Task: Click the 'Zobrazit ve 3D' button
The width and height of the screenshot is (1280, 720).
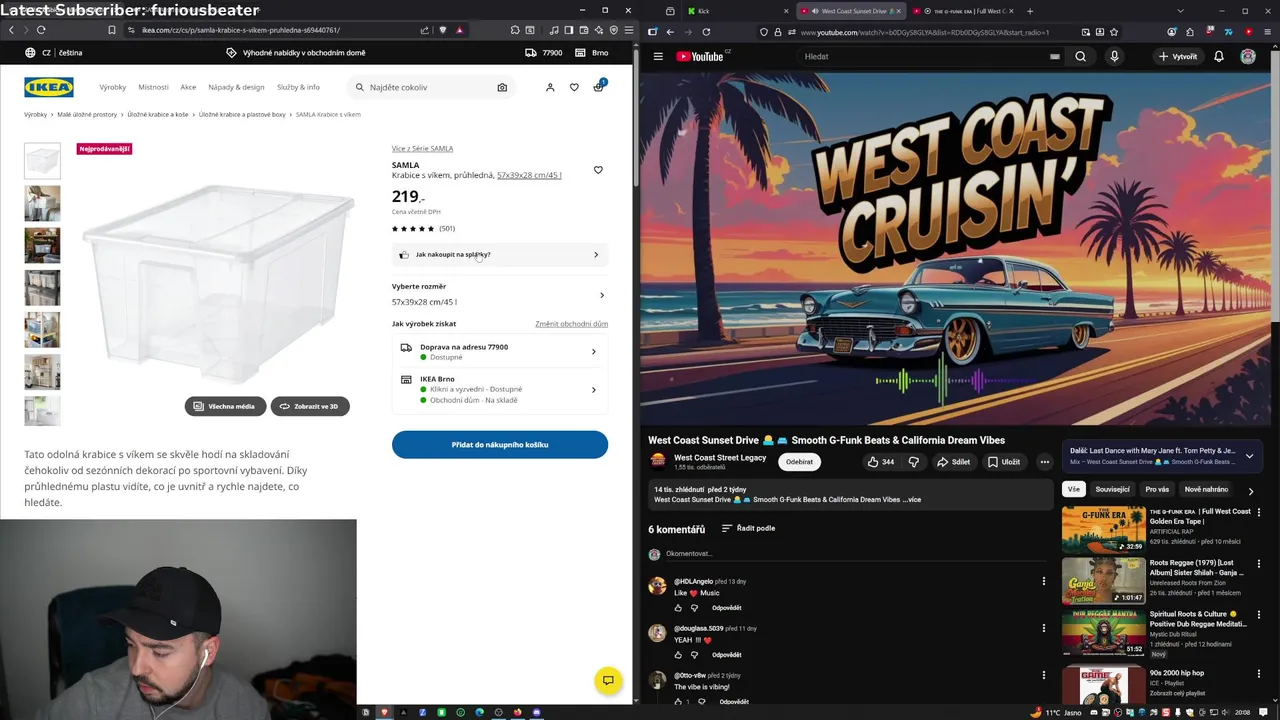Action: pos(310,406)
